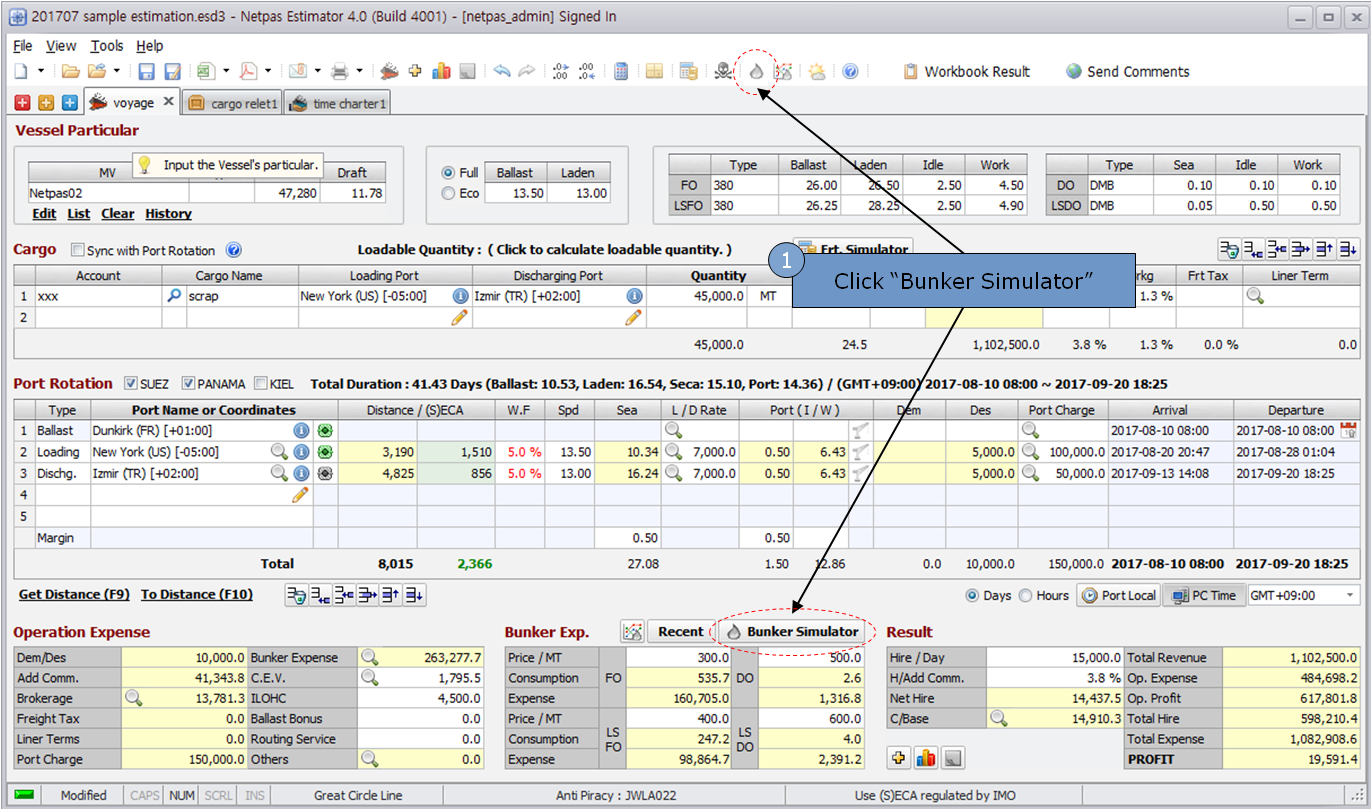Select the Eco speed radio button
The width and height of the screenshot is (1372, 810).
(x=448, y=193)
